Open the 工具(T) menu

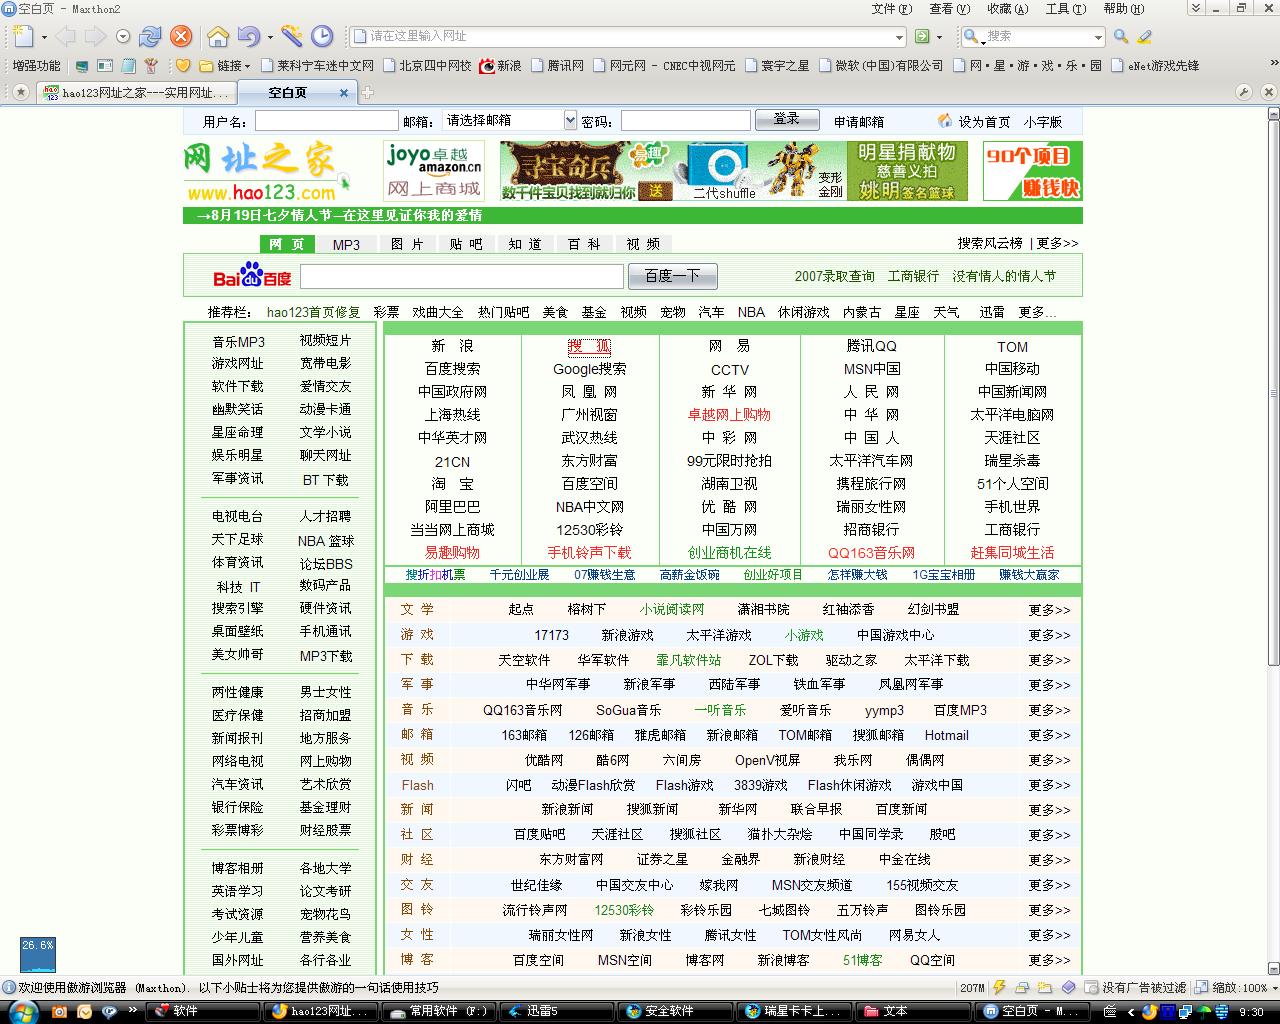[x=1065, y=9]
